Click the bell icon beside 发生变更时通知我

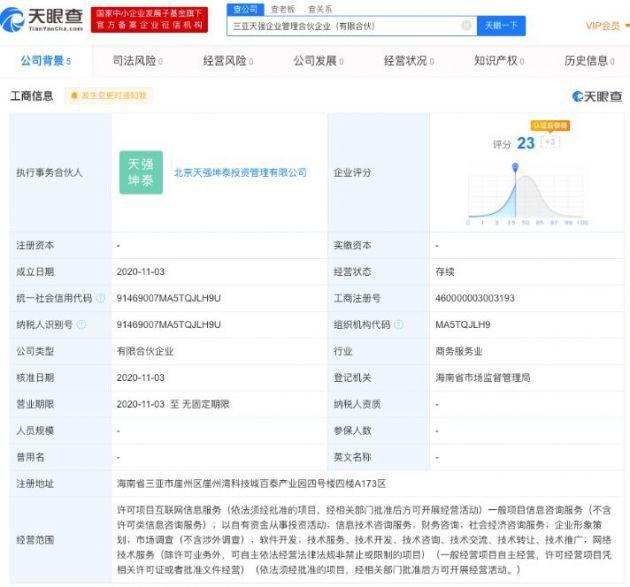(x=75, y=96)
